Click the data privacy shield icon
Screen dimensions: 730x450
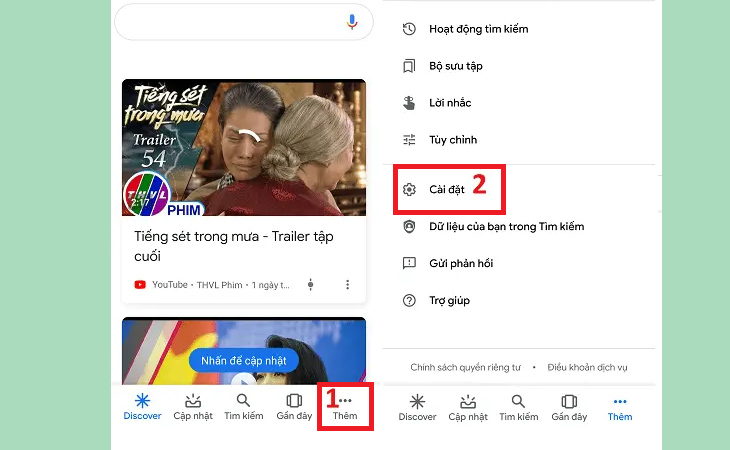[409, 227]
